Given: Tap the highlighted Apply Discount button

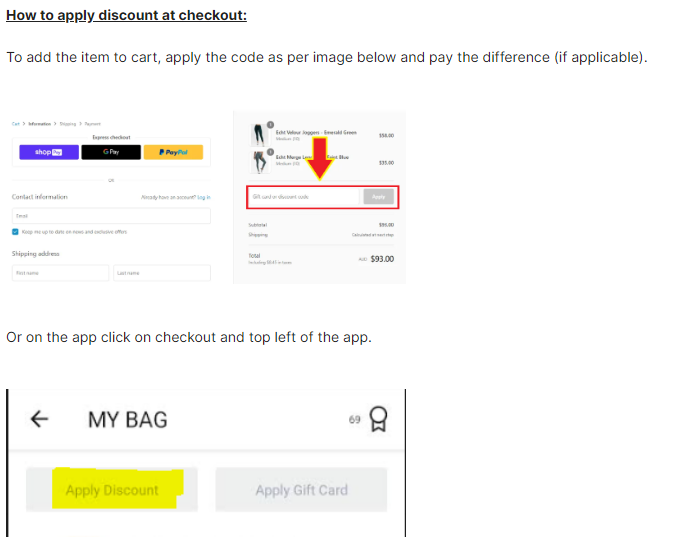Looking at the screenshot, I should [112, 490].
